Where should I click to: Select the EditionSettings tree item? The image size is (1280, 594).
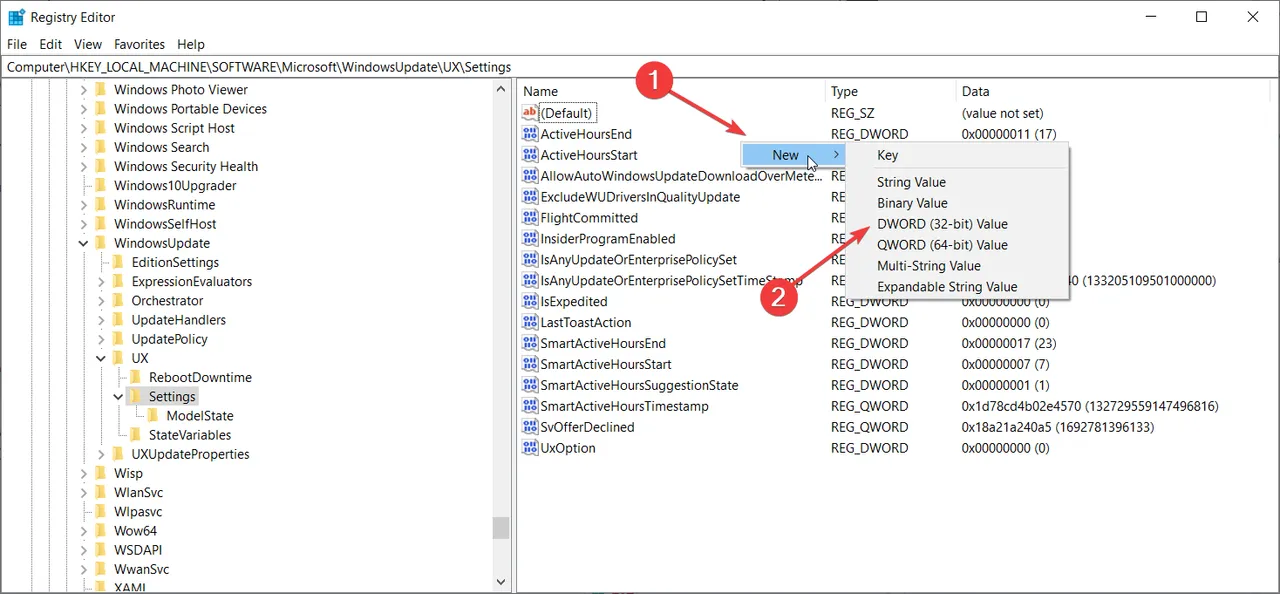[175, 262]
